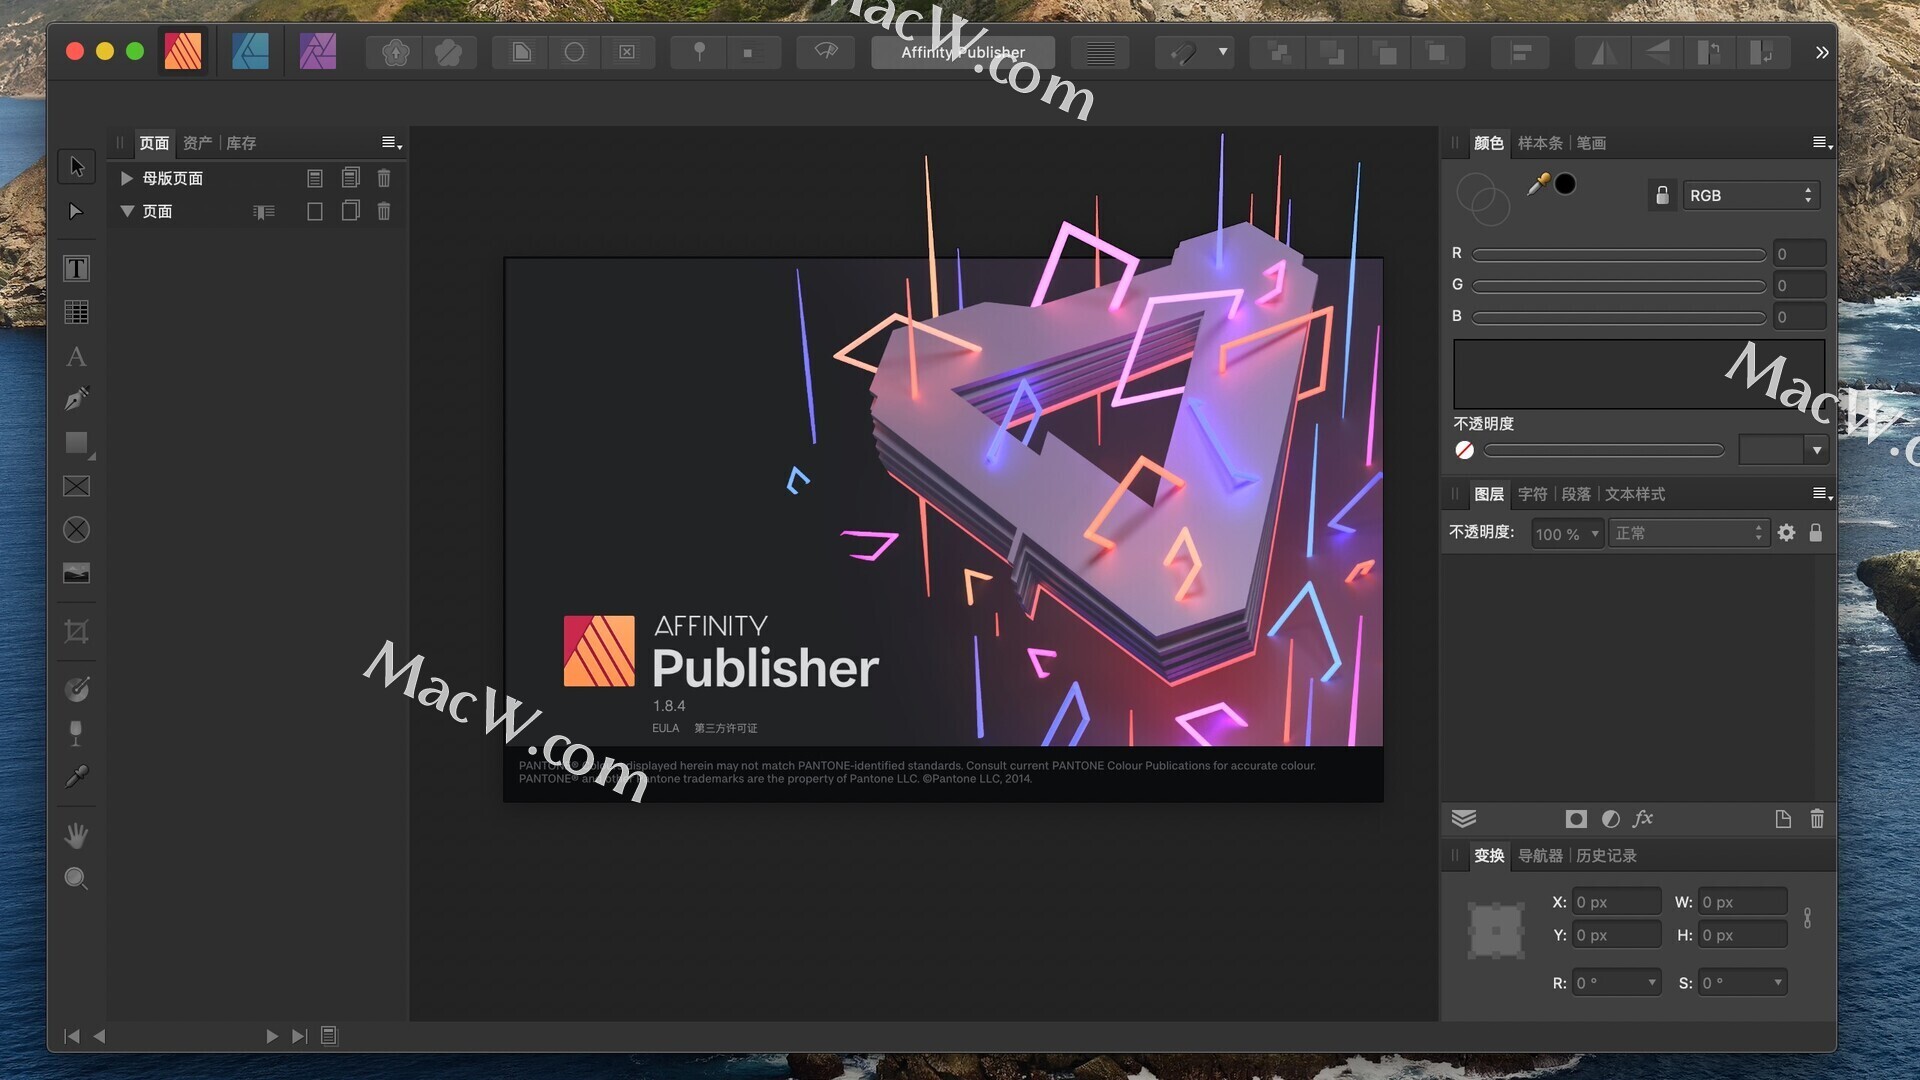Toggle the colour lock icon

[1662, 195]
